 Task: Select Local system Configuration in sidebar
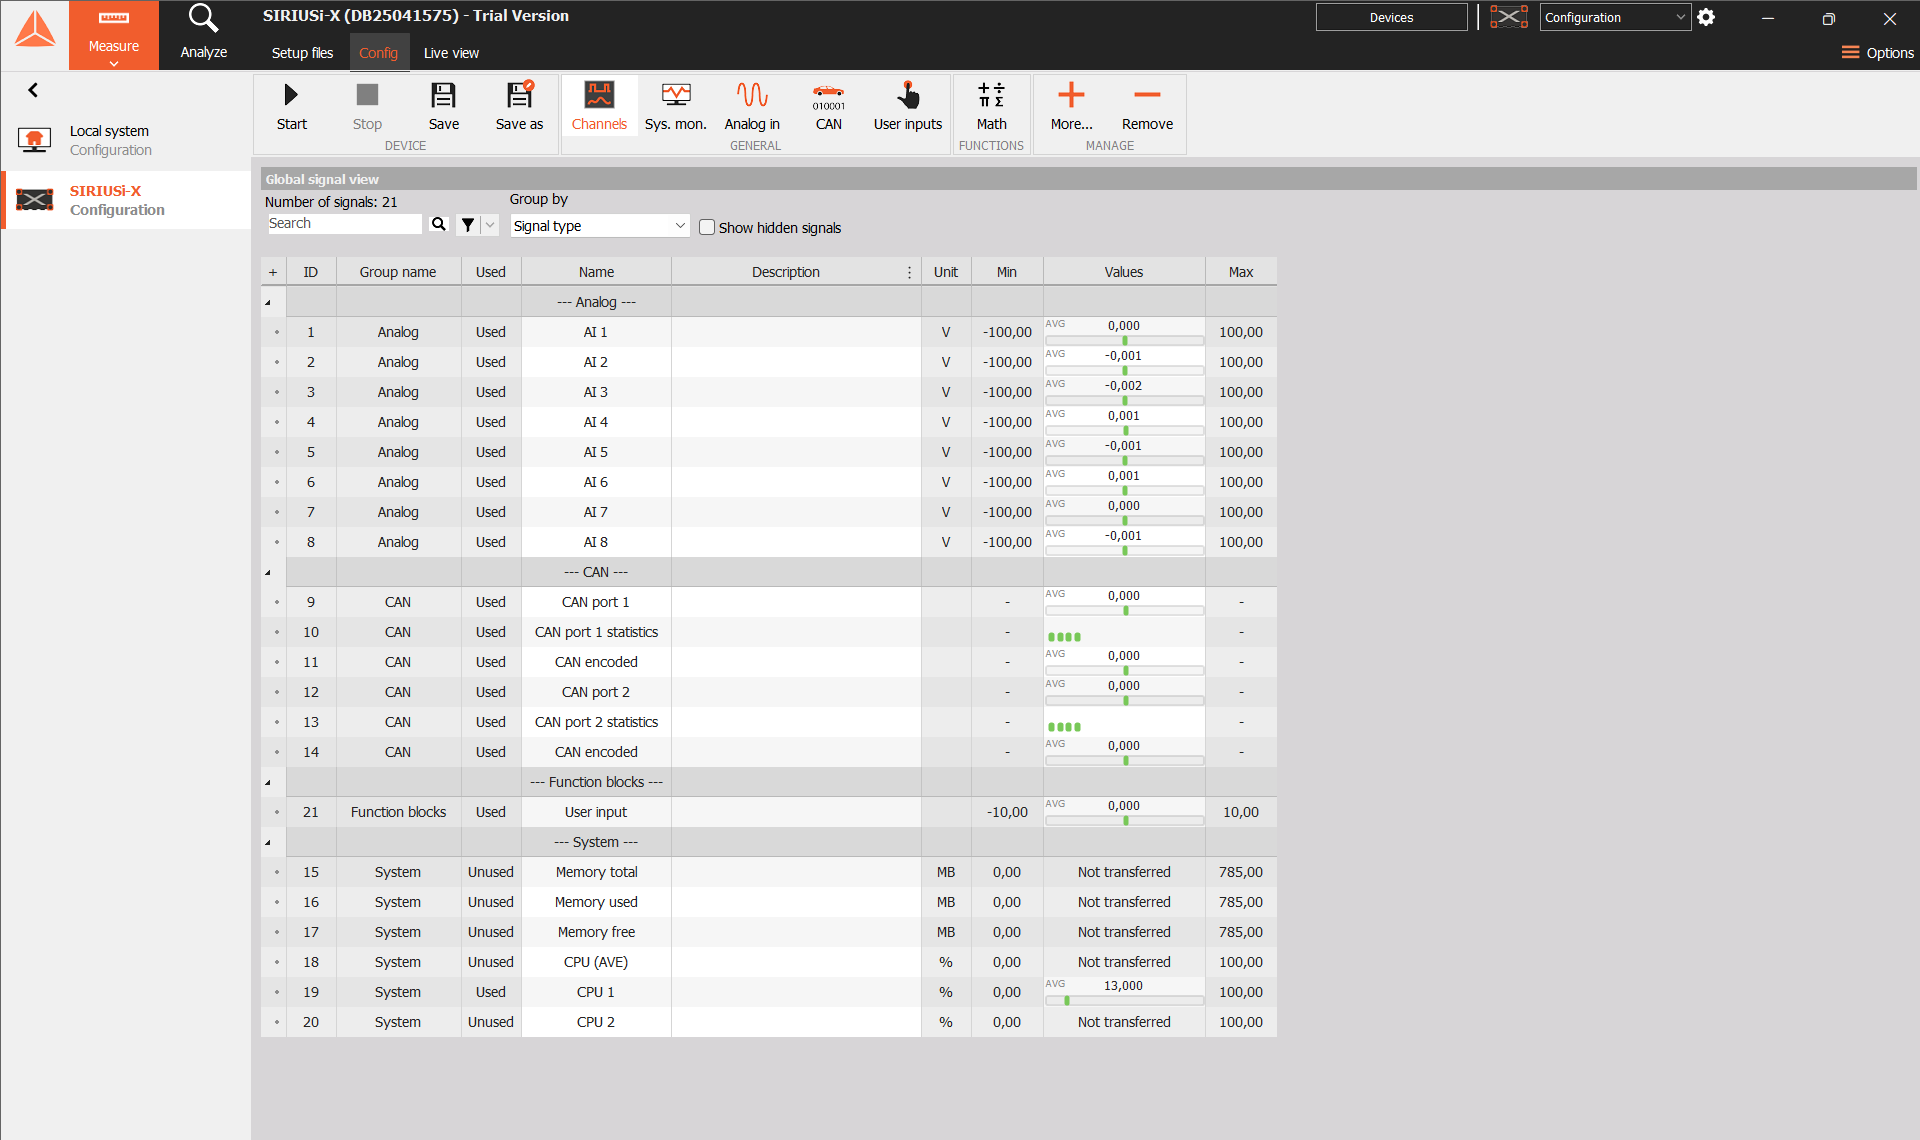(126, 140)
